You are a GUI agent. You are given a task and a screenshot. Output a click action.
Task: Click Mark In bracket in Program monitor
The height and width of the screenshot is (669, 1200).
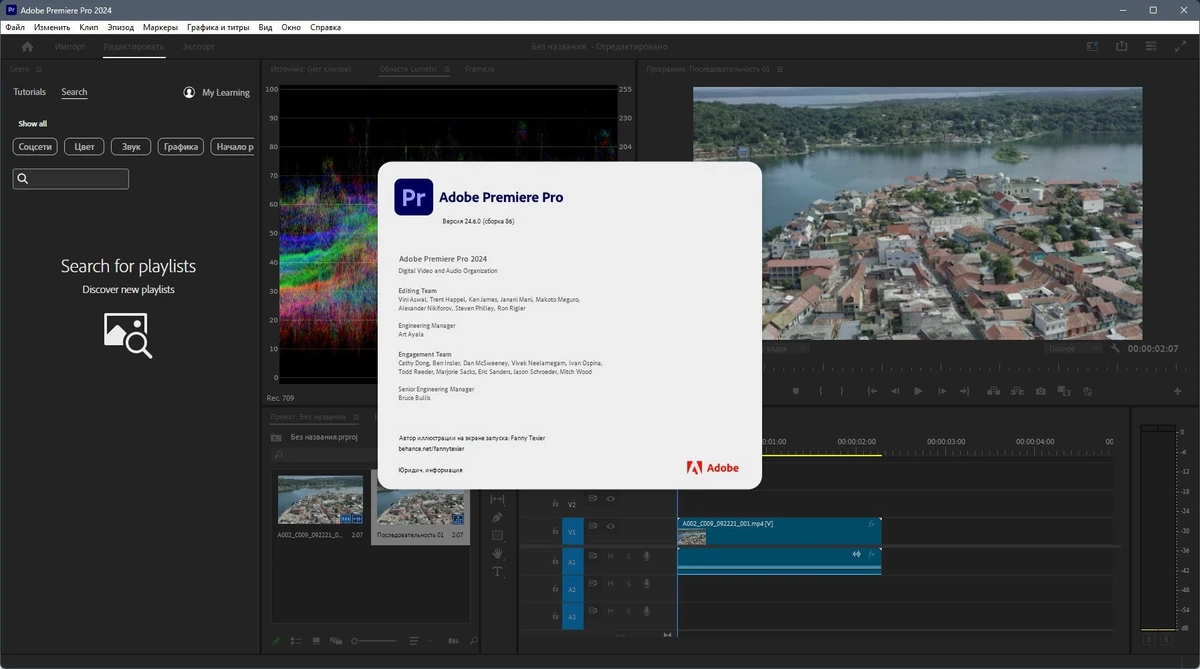[820, 391]
